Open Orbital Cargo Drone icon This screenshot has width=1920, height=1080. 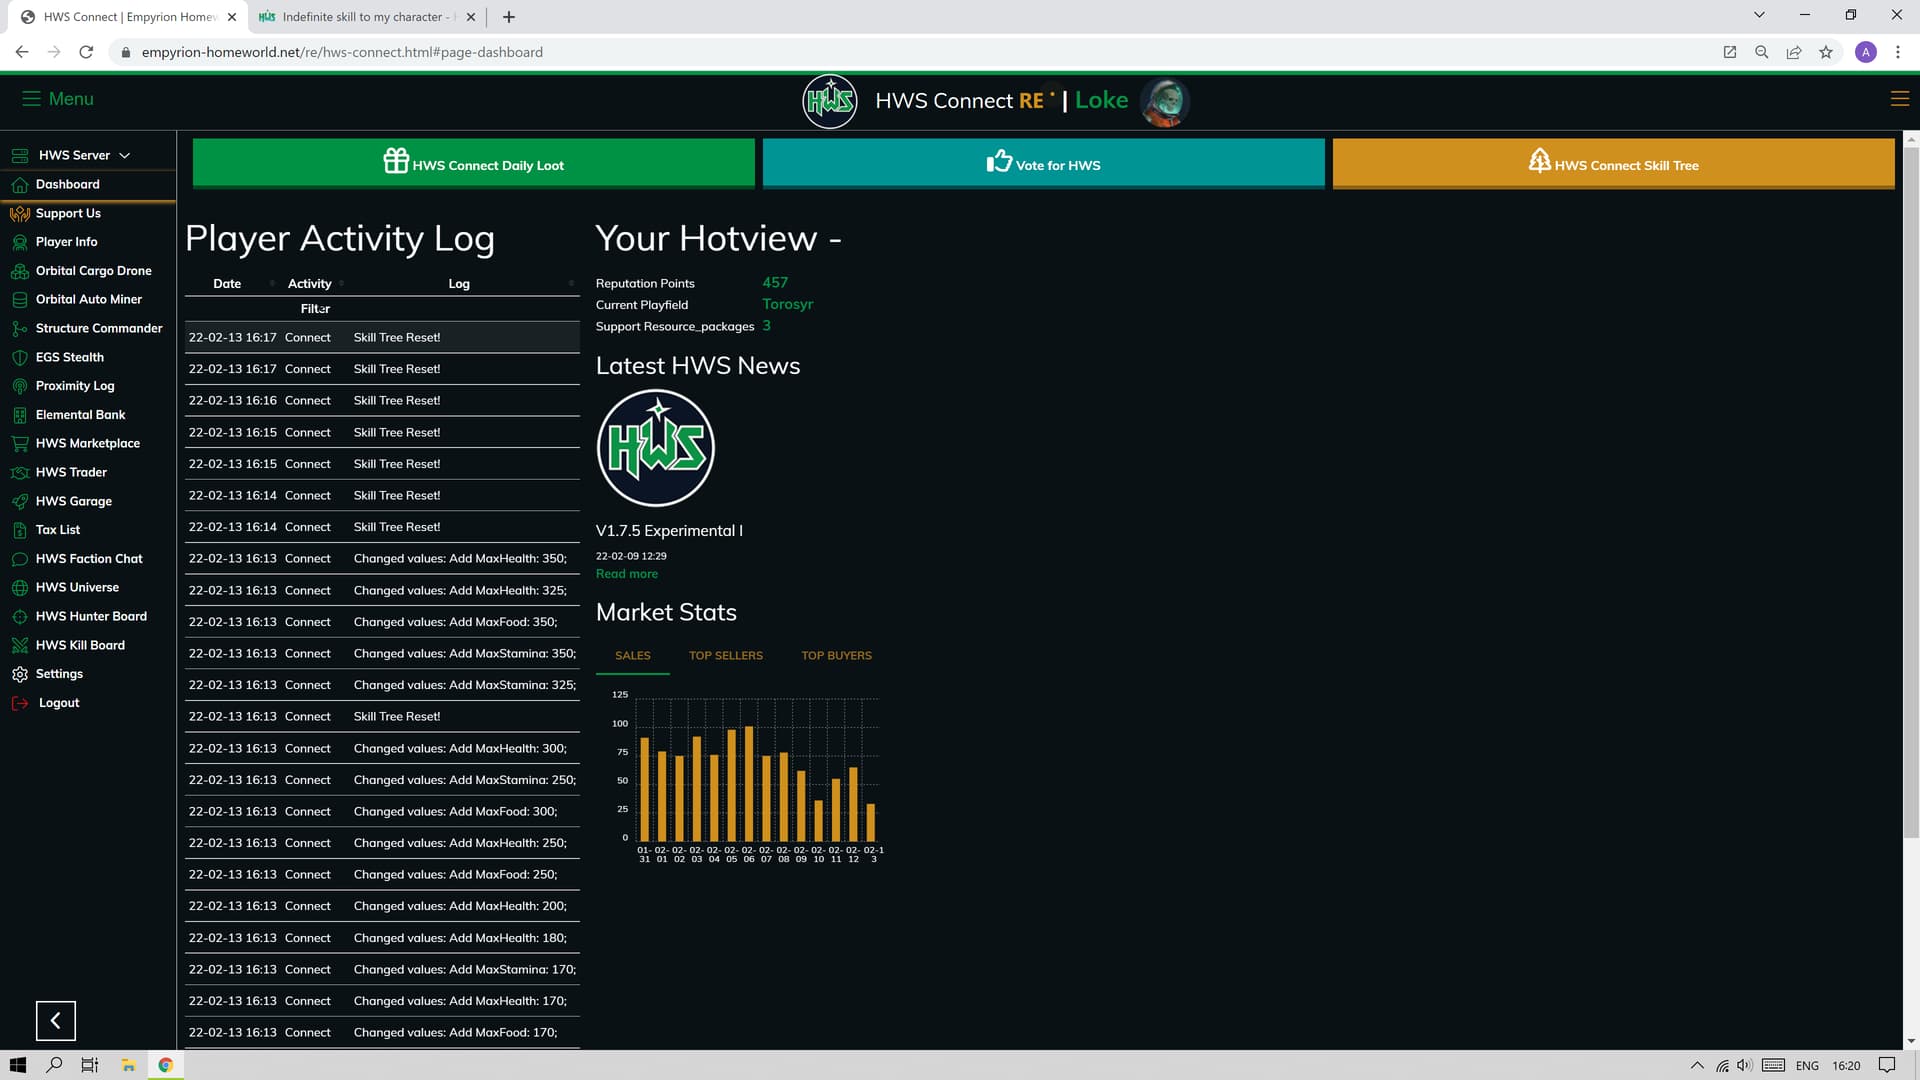[x=19, y=271]
